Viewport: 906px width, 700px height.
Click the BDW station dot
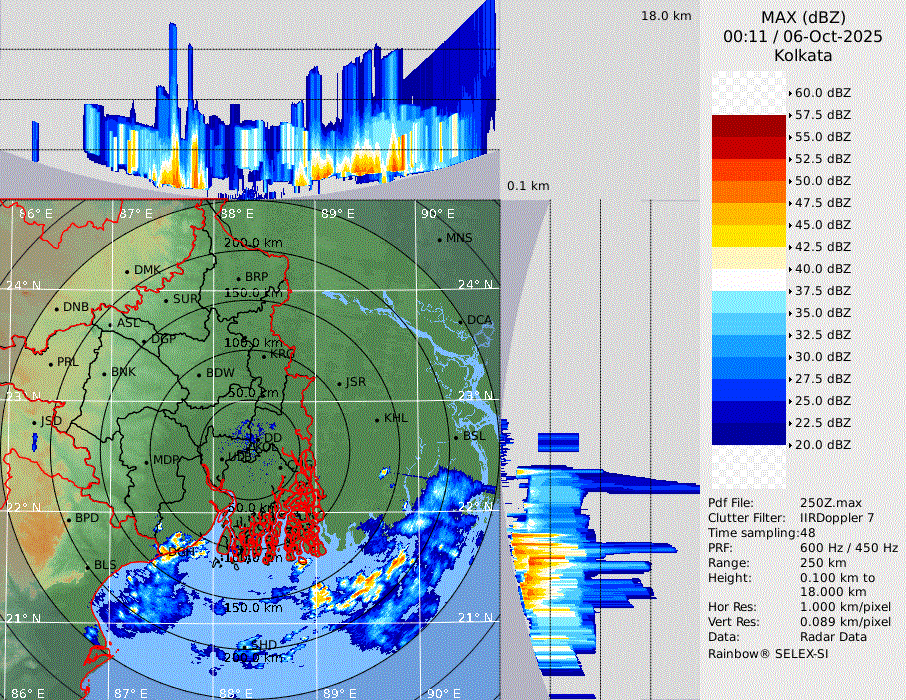[x=199, y=374]
